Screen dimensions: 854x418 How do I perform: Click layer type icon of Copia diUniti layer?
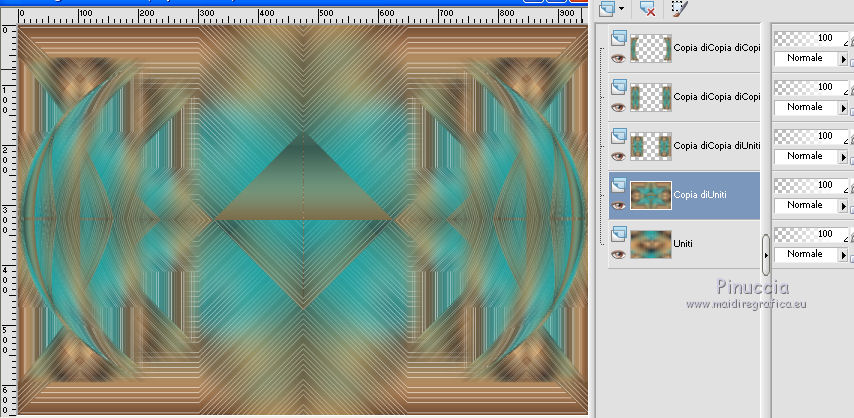(619, 185)
